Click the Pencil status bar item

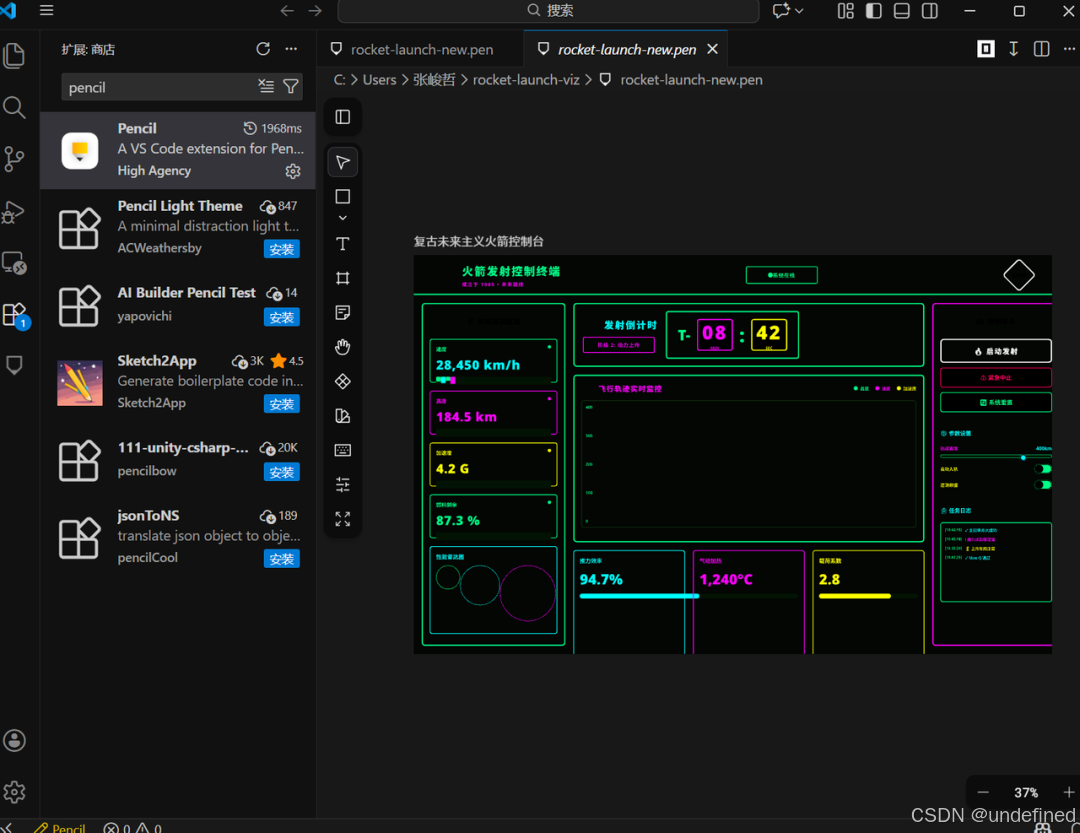point(60,827)
